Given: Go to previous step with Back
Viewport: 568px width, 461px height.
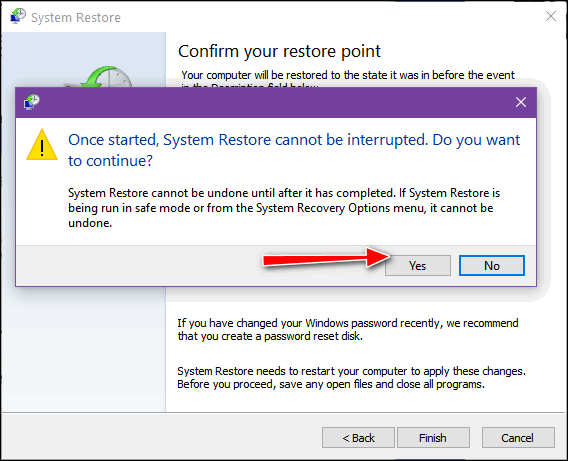Looking at the screenshot, I should (358, 438).
